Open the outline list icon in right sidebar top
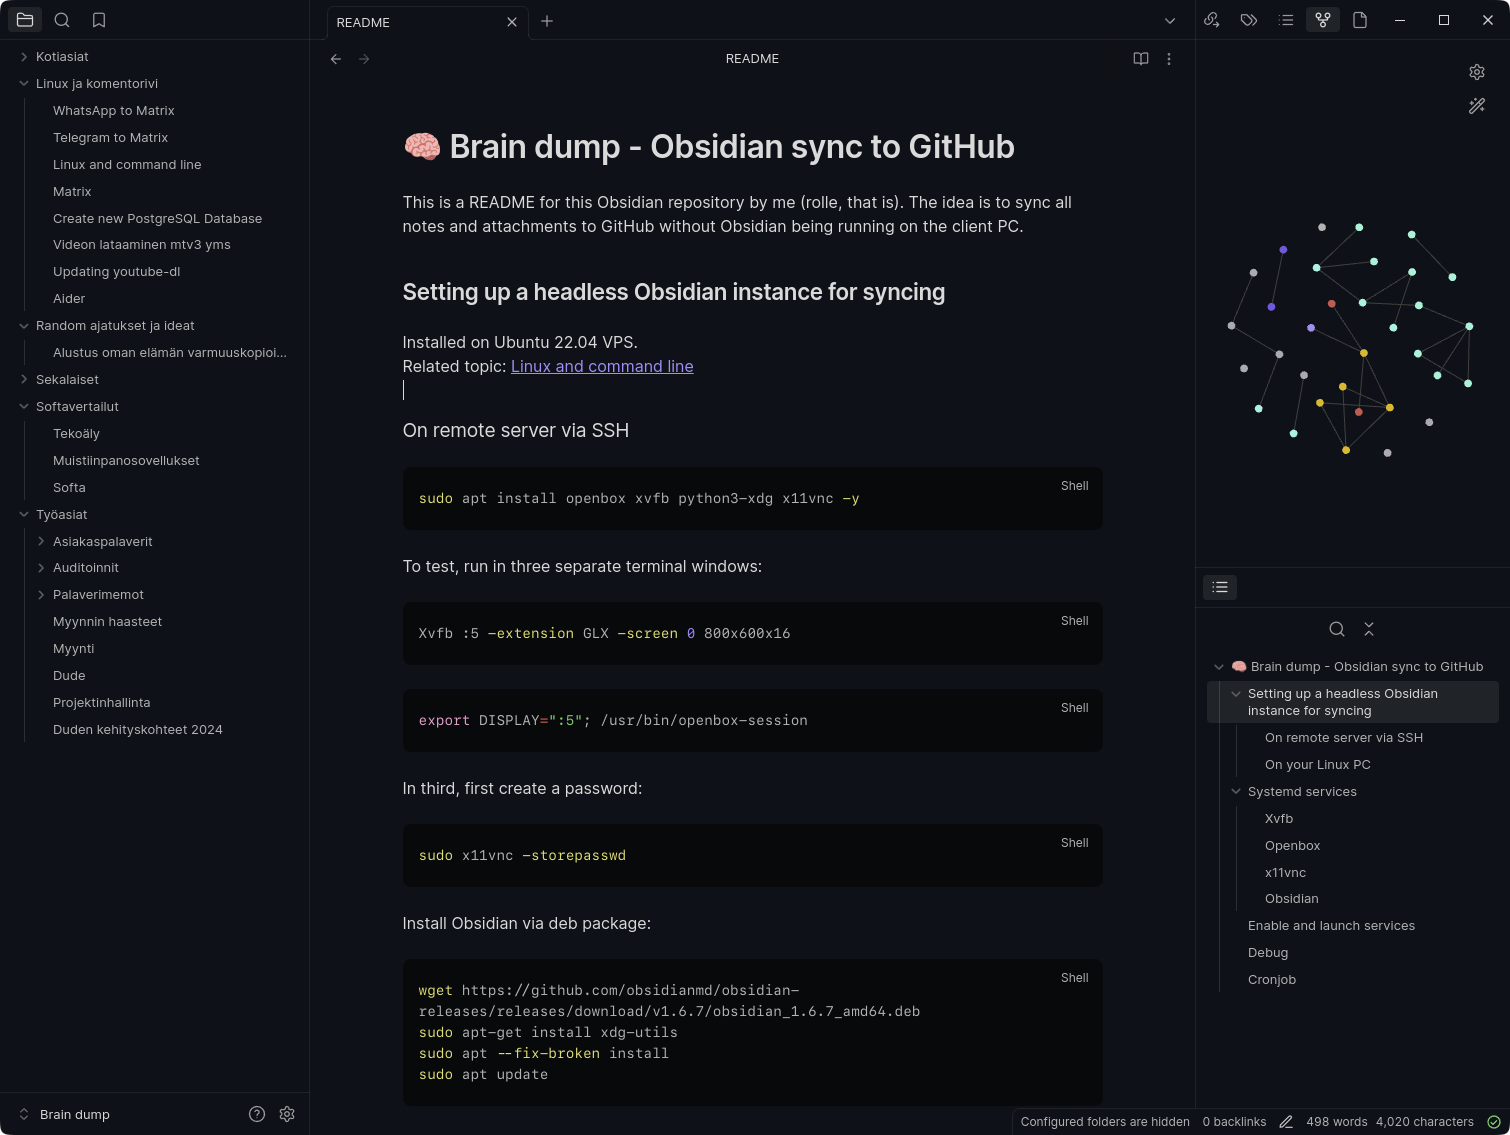Image resolution: width=1510 pixels, height=1135 pixels. coord(1286,20)
